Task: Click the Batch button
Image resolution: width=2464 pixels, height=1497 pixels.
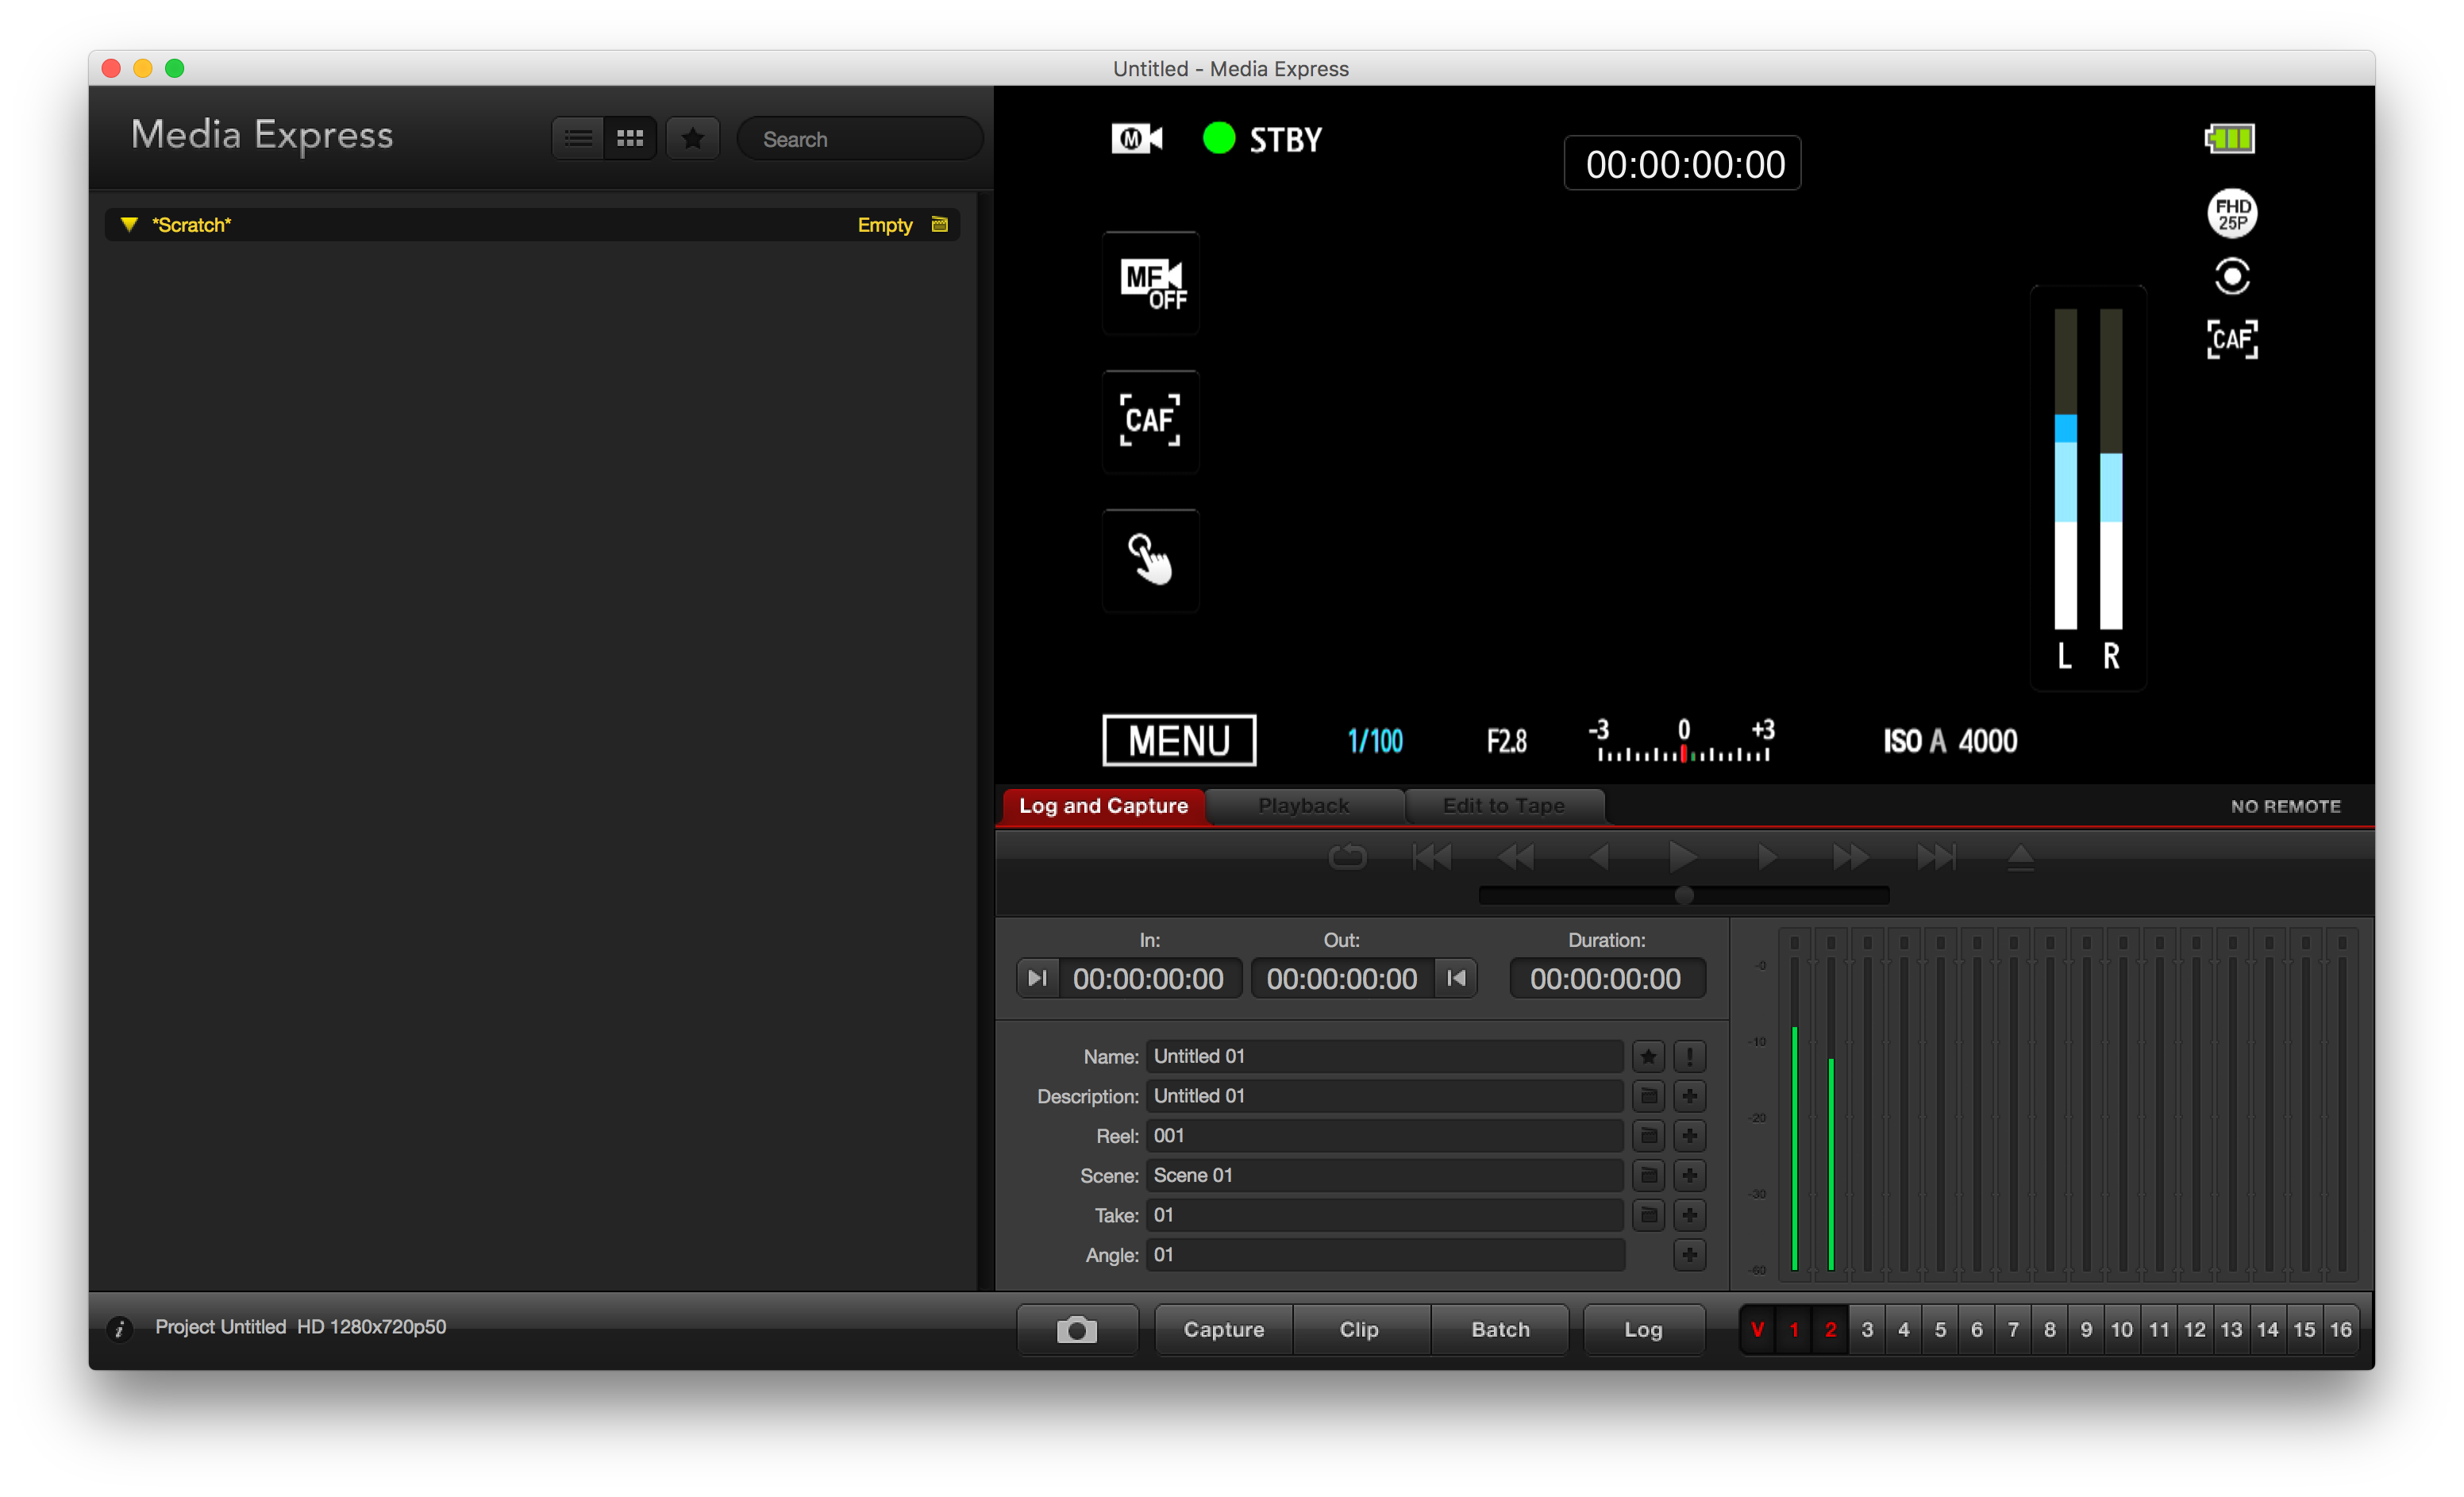Action: coord(1500,1329)
